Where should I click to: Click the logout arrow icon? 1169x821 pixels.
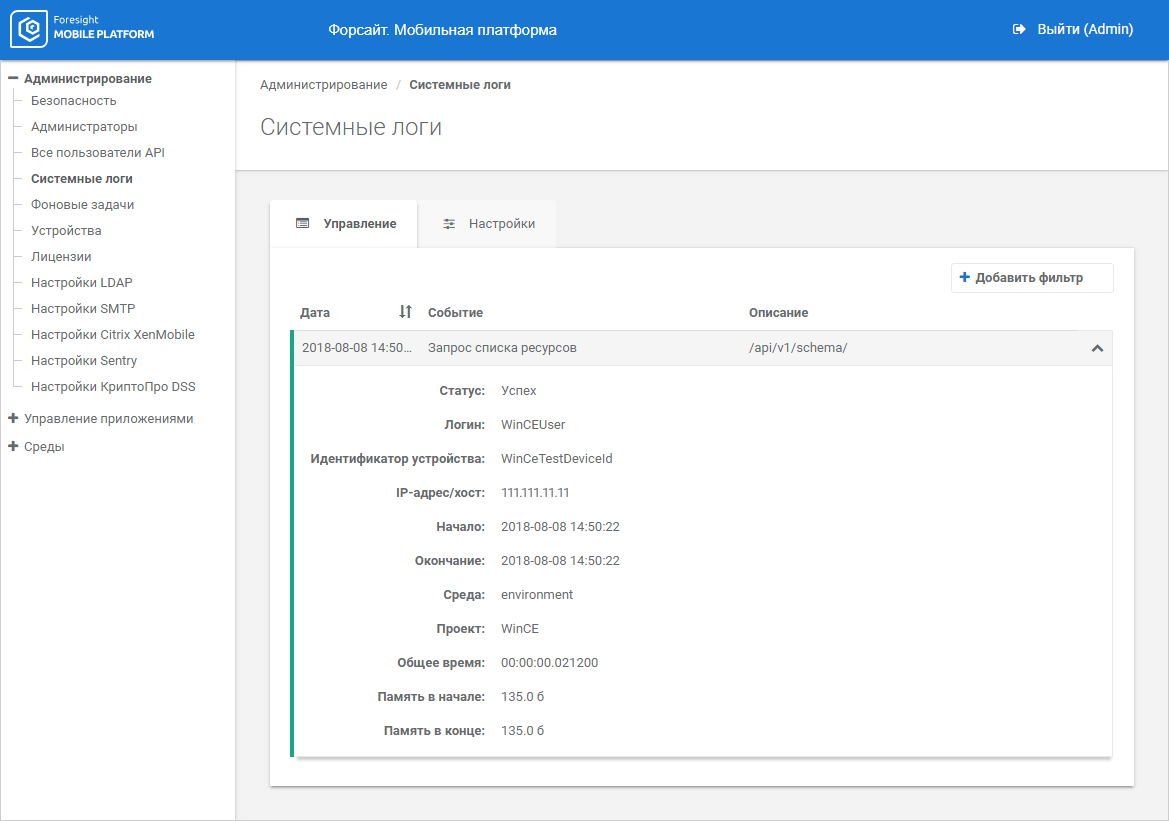[x=1019, y=30]
